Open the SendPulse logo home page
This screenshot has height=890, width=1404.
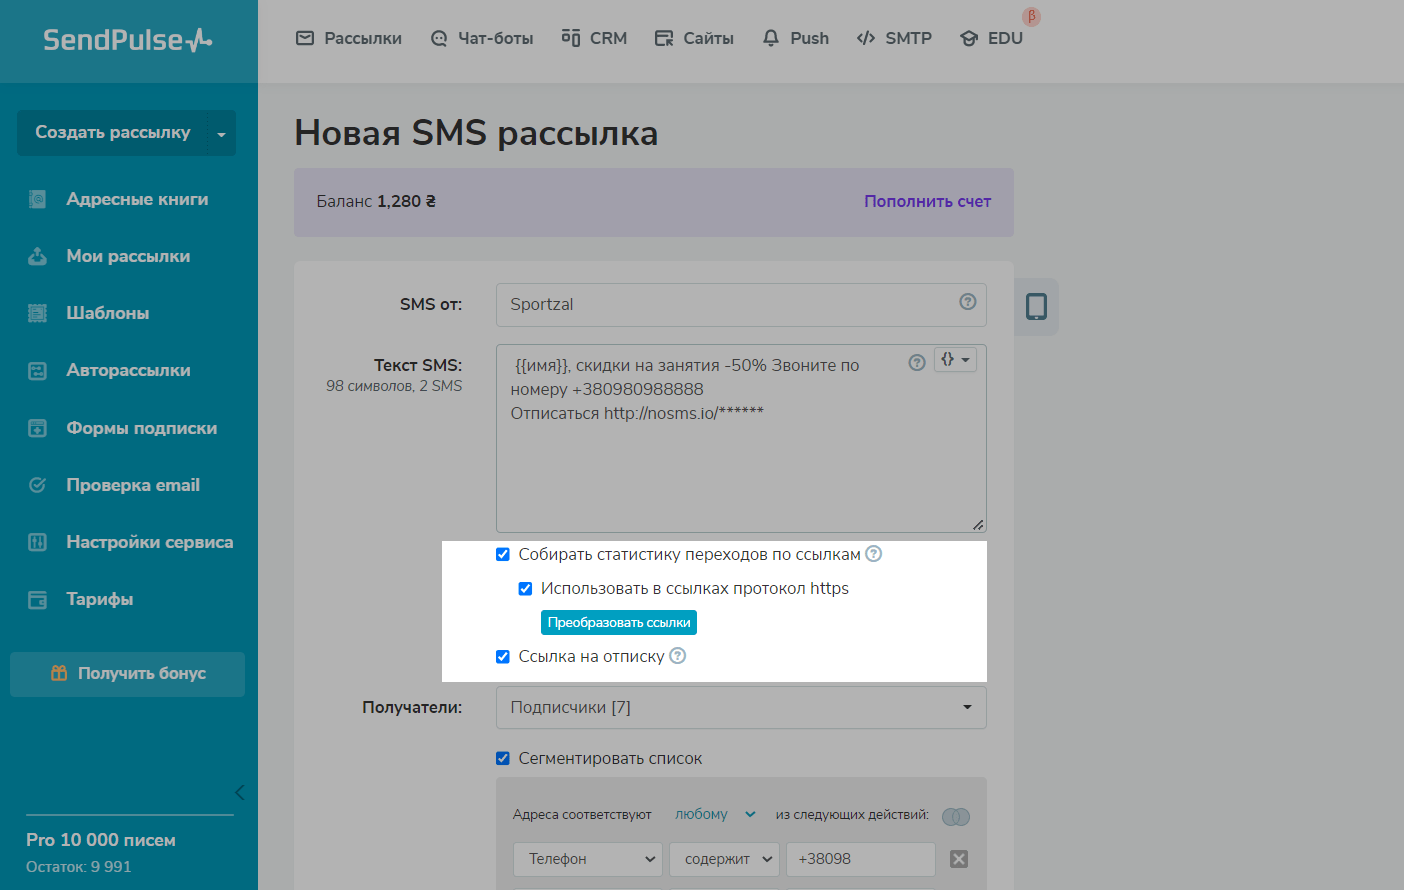pos(128,40)
